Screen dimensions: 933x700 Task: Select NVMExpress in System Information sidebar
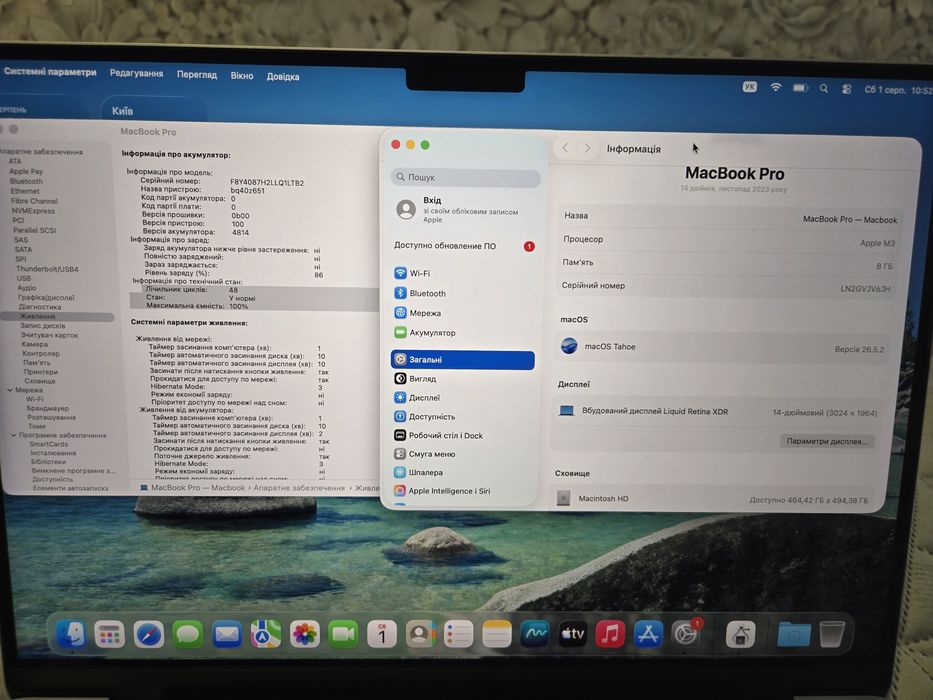click(33, 211)
